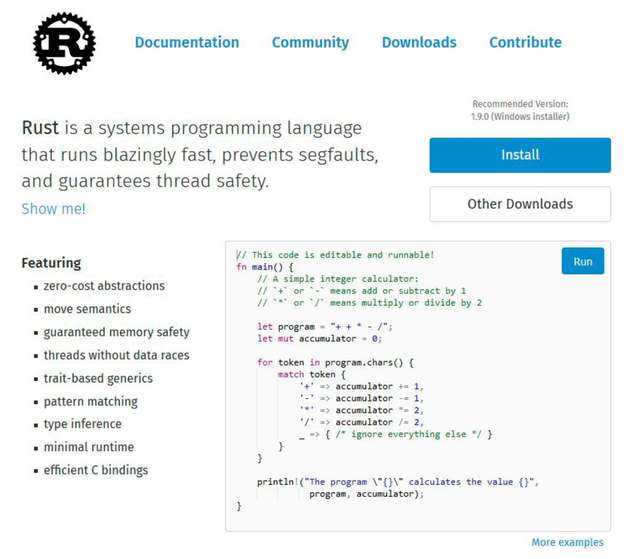The height and width of the screenshot is (559, 630).
Task: Click the '1.9.0 (Windows installer)' text
Action: point(520,117)
